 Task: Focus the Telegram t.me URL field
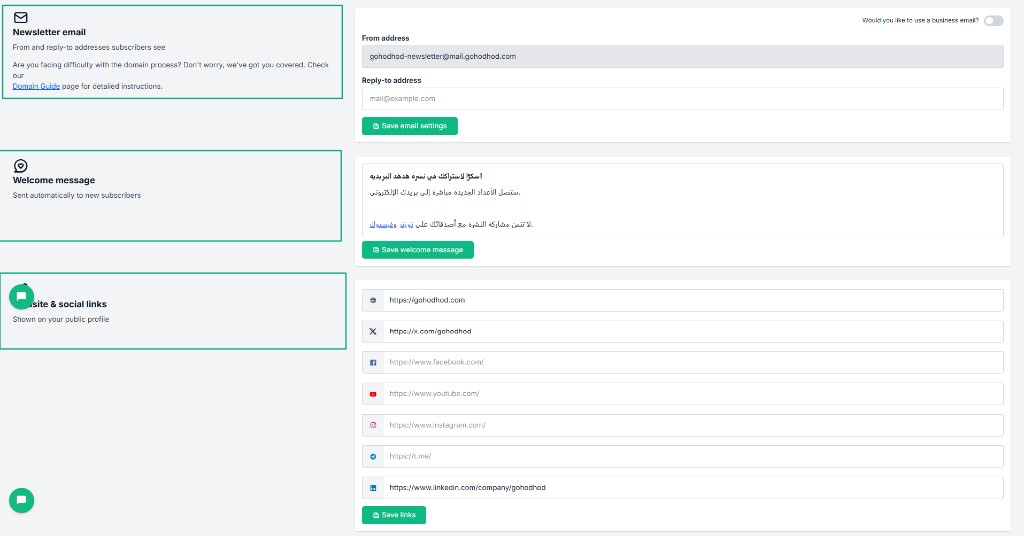point(693,456)
